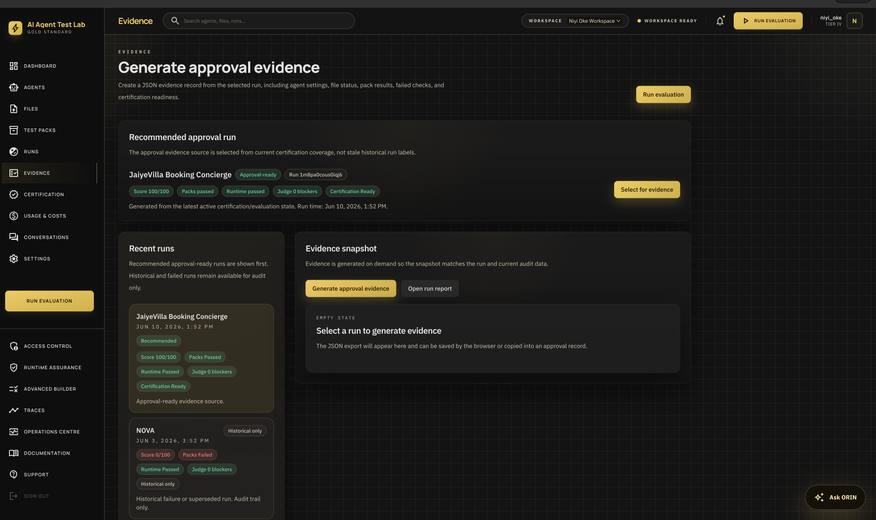Click the Certification checkmark icon
The width and height of the screenshot is (876, 520).
13,194
